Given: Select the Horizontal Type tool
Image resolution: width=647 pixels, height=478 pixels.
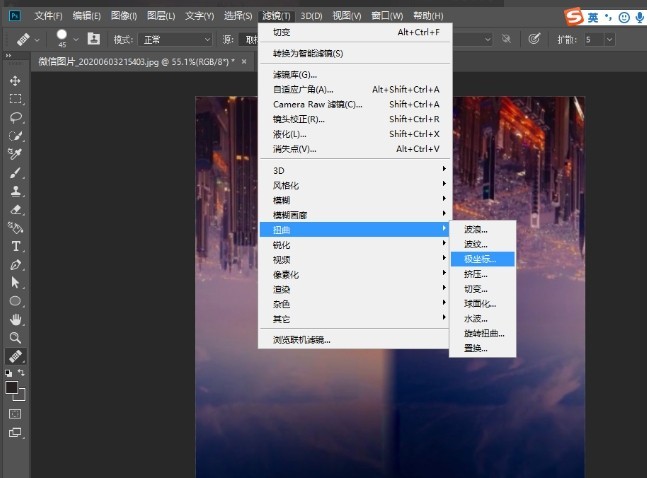Looking at the screenshot, I should [x=15, y=246].
